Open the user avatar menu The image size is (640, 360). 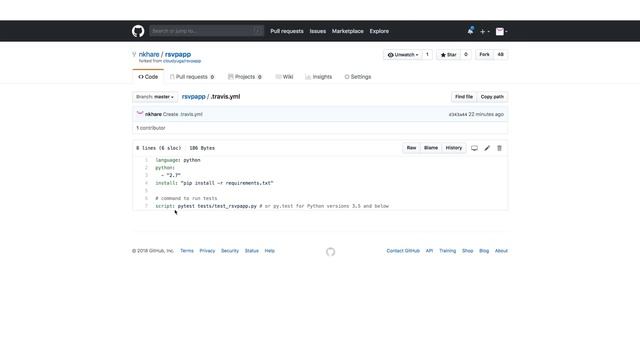coord(501,31)
